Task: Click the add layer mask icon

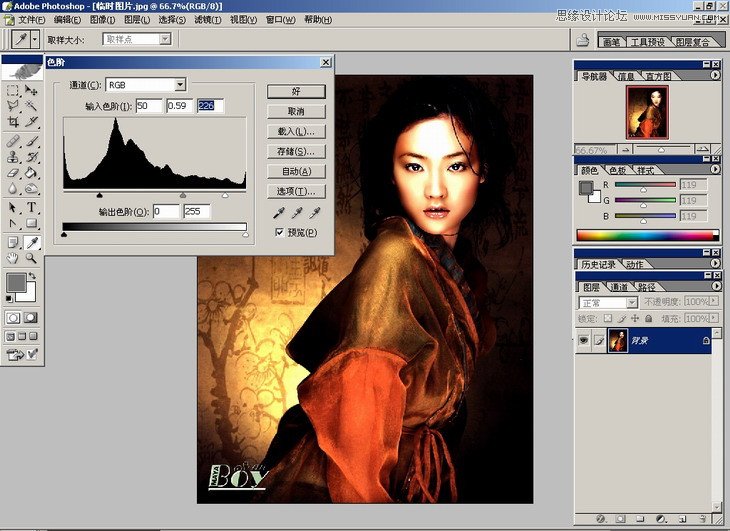Action: [621, 518]
